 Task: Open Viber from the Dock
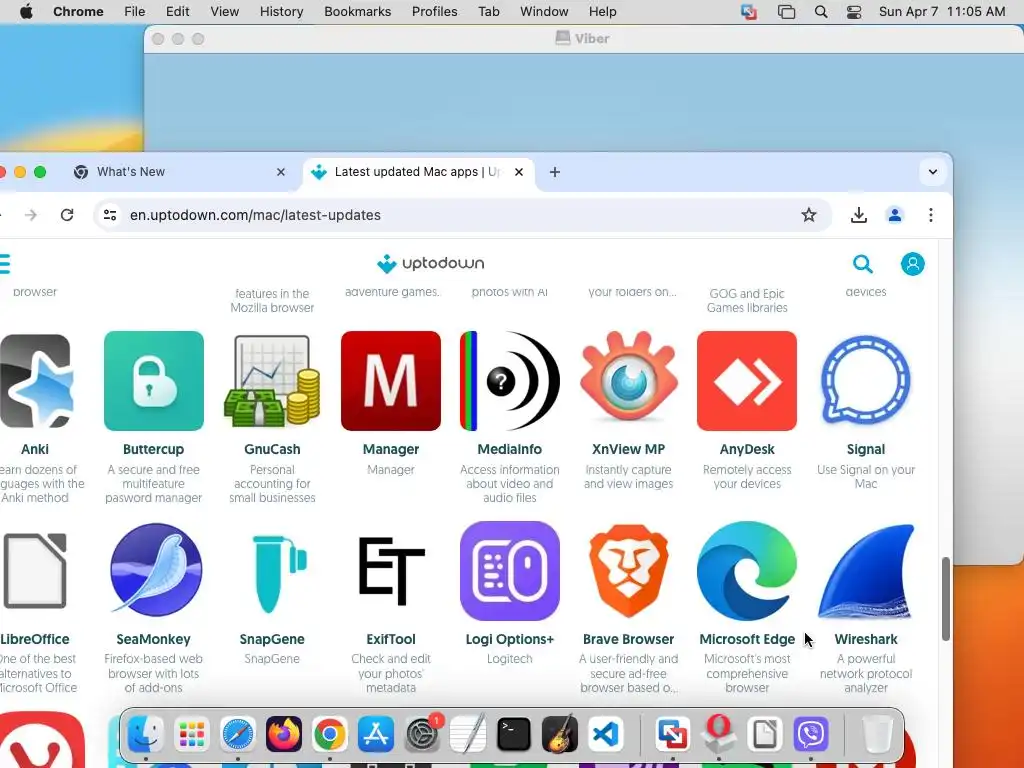pos(810,734)
